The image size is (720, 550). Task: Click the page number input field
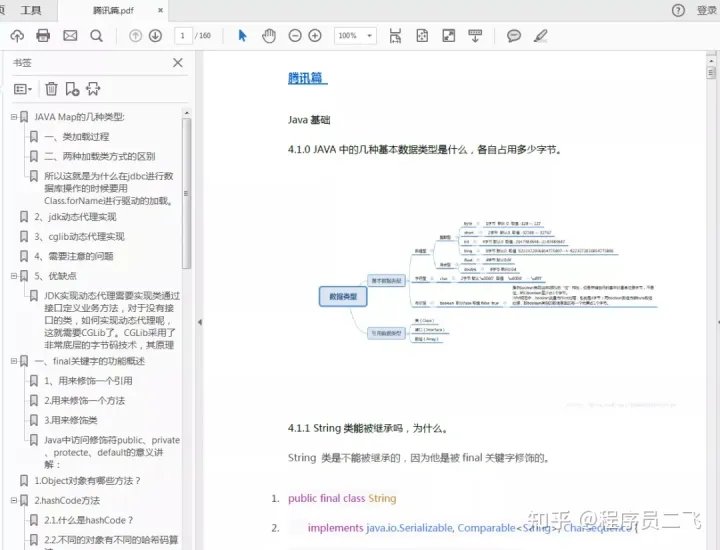pyautogui.click(x=183, y=36)
